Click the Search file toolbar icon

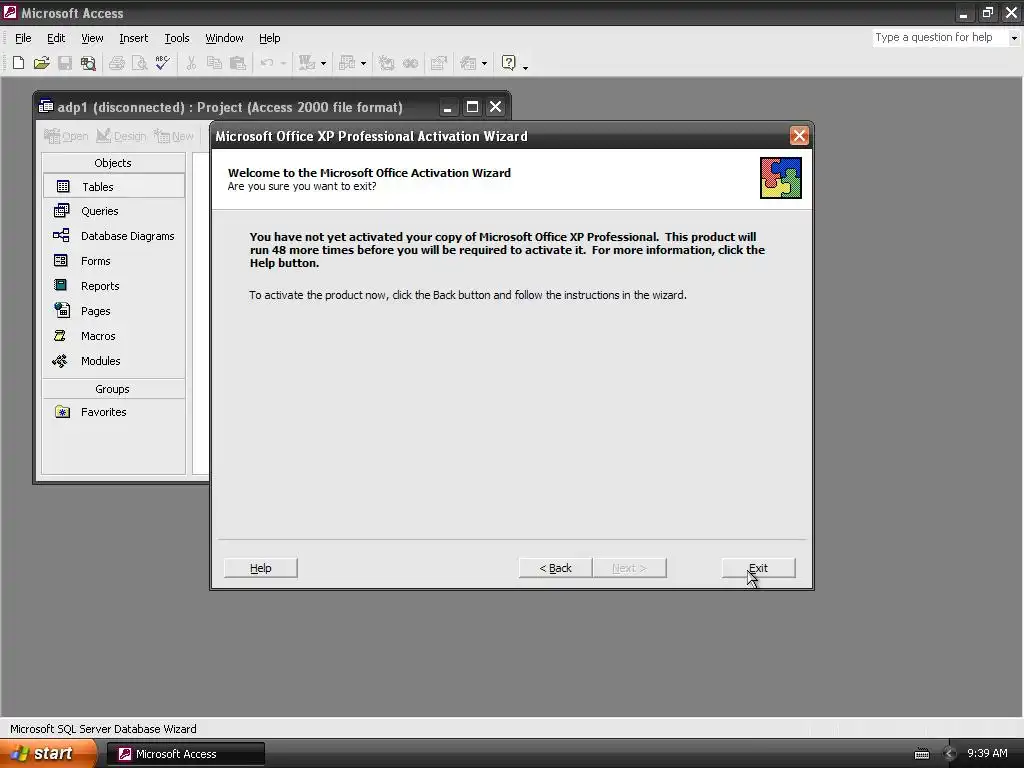[x=88, y=63]
